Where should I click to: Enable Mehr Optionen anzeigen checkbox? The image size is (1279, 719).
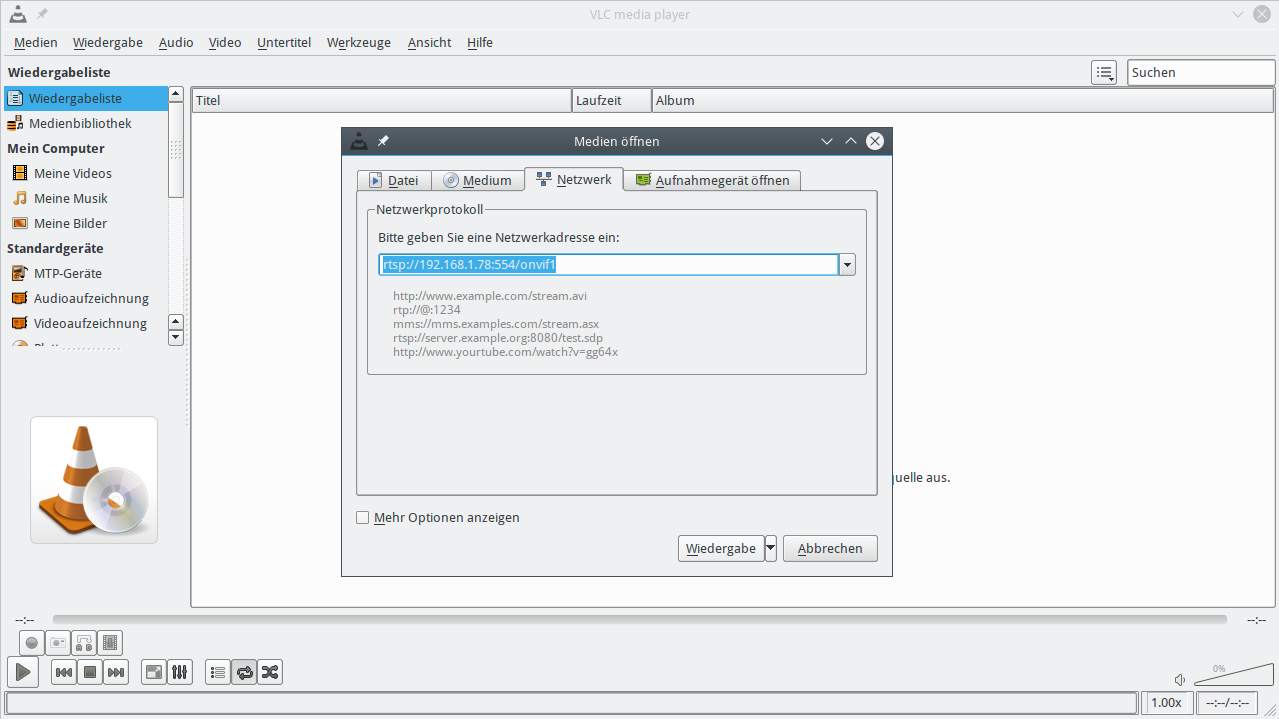point(363,518)
